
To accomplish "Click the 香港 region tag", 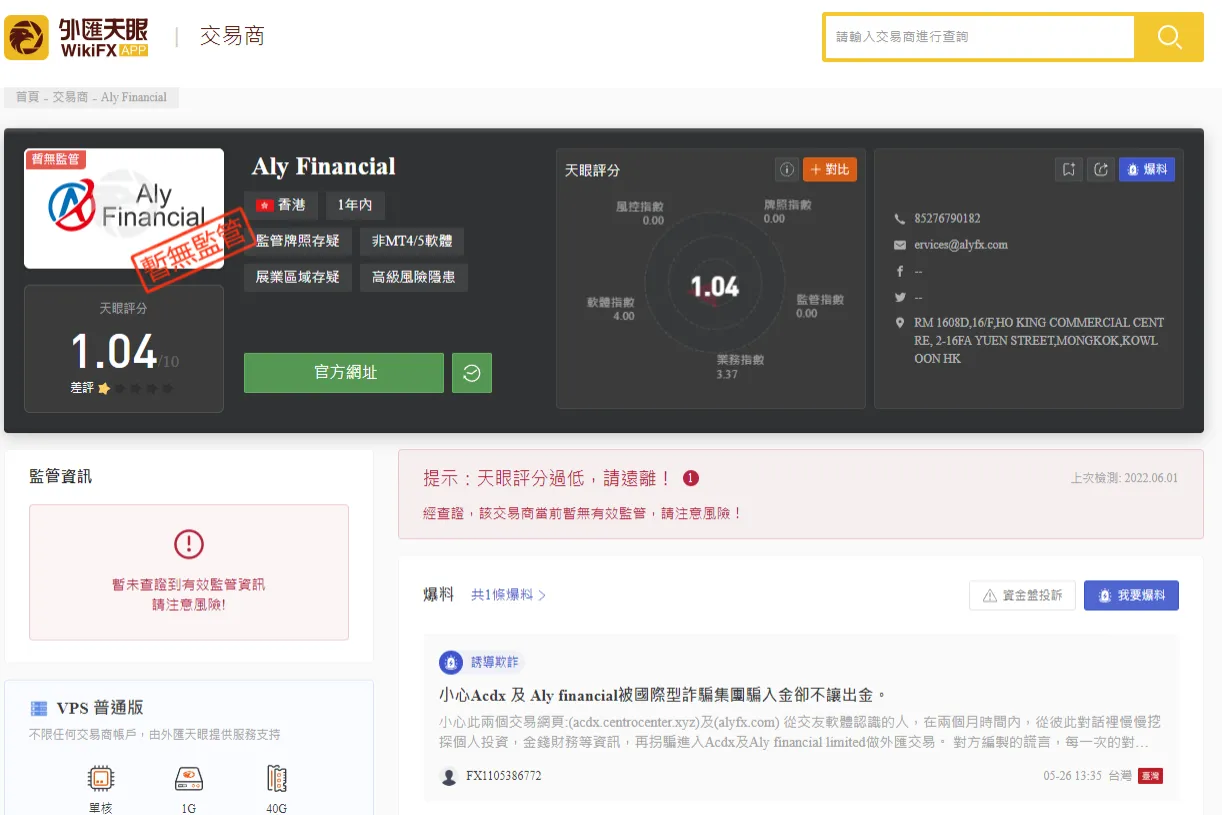I will point(281,205).
